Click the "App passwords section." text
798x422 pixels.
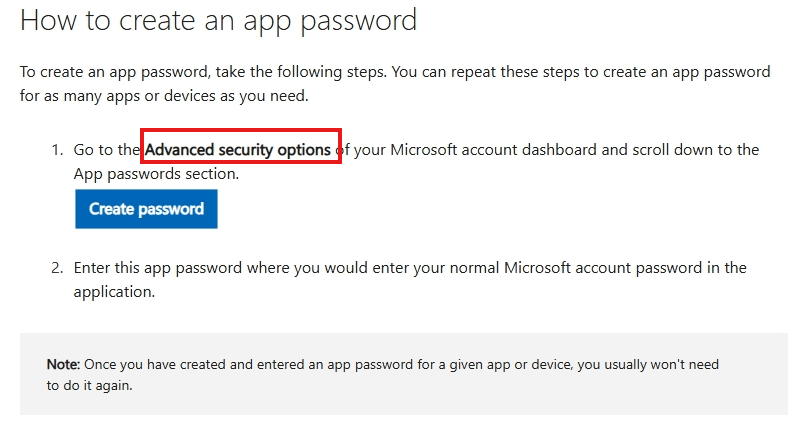click(156, 174)
